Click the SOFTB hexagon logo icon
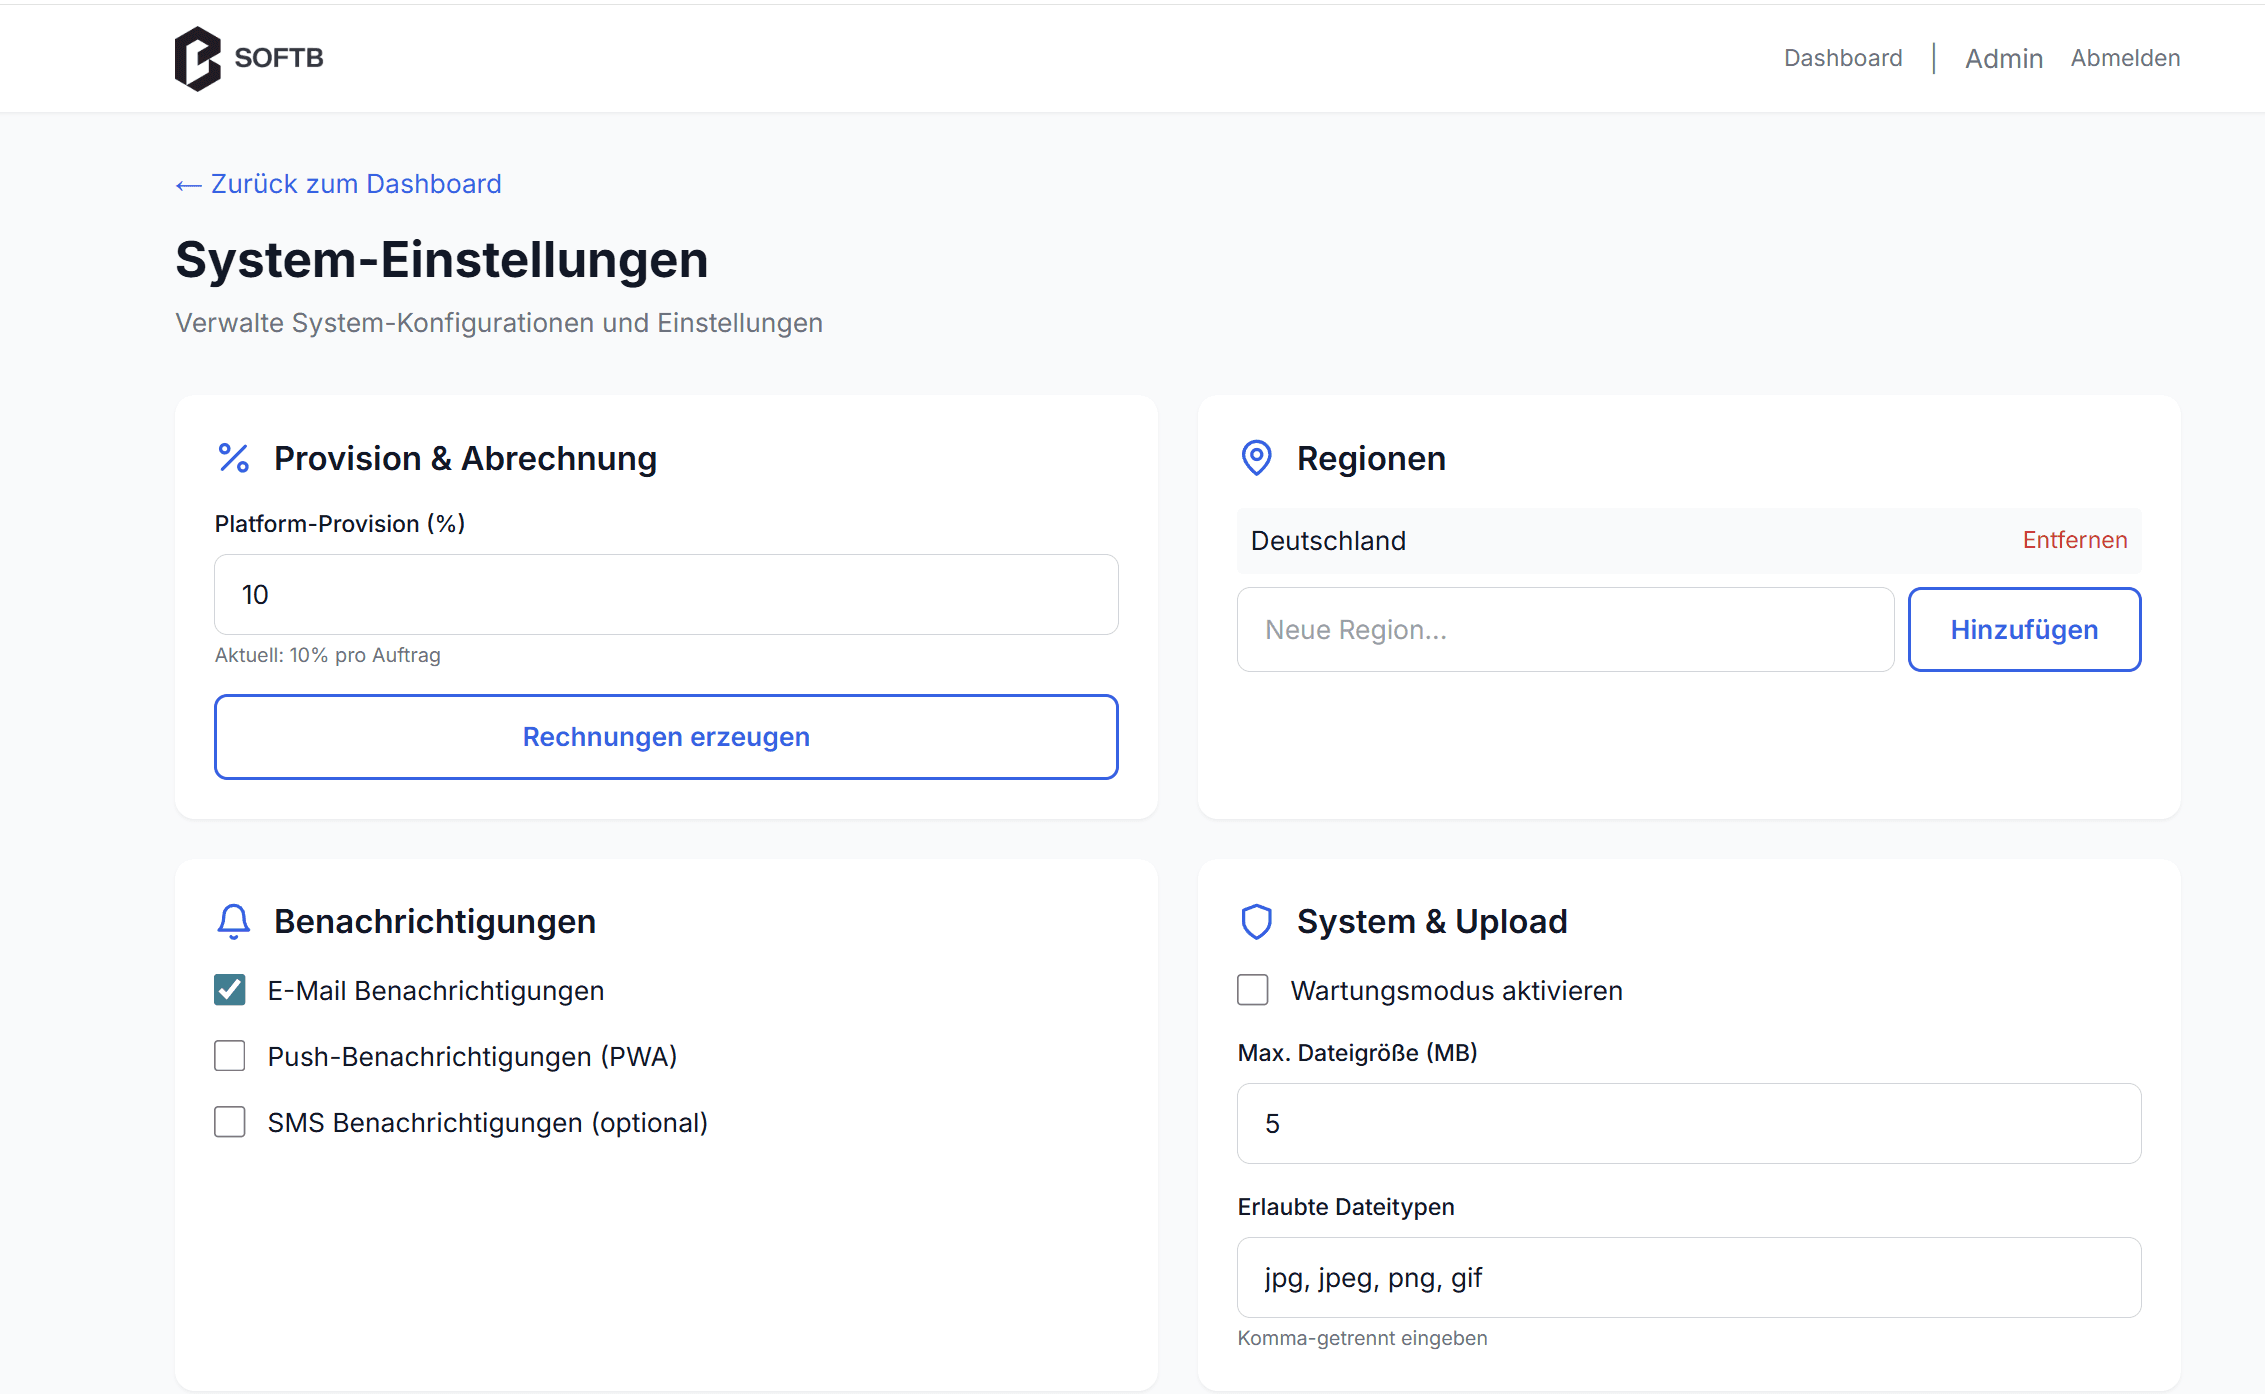 coord(197,58)
